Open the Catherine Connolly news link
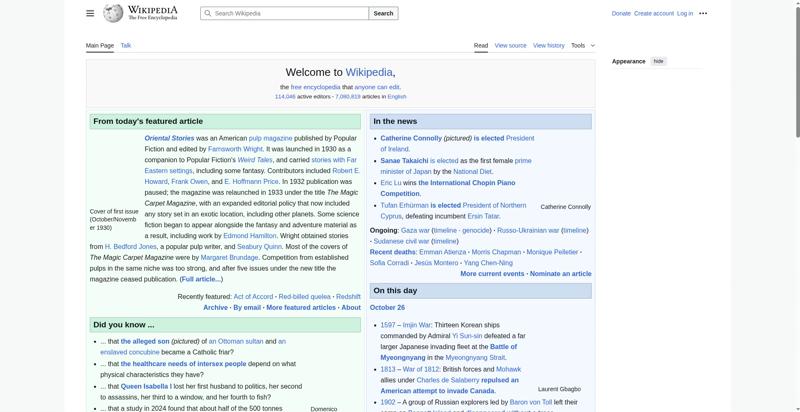800x412 pixels. [x=411, y=138]
